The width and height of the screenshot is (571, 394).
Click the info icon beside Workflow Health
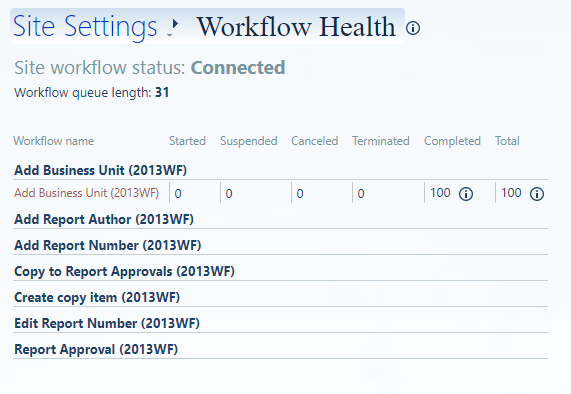coord(413,28)
